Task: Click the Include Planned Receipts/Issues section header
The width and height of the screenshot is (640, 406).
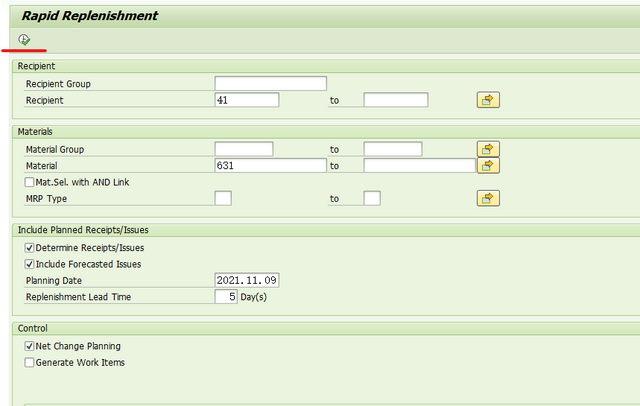Action: (x=83, y=230)
